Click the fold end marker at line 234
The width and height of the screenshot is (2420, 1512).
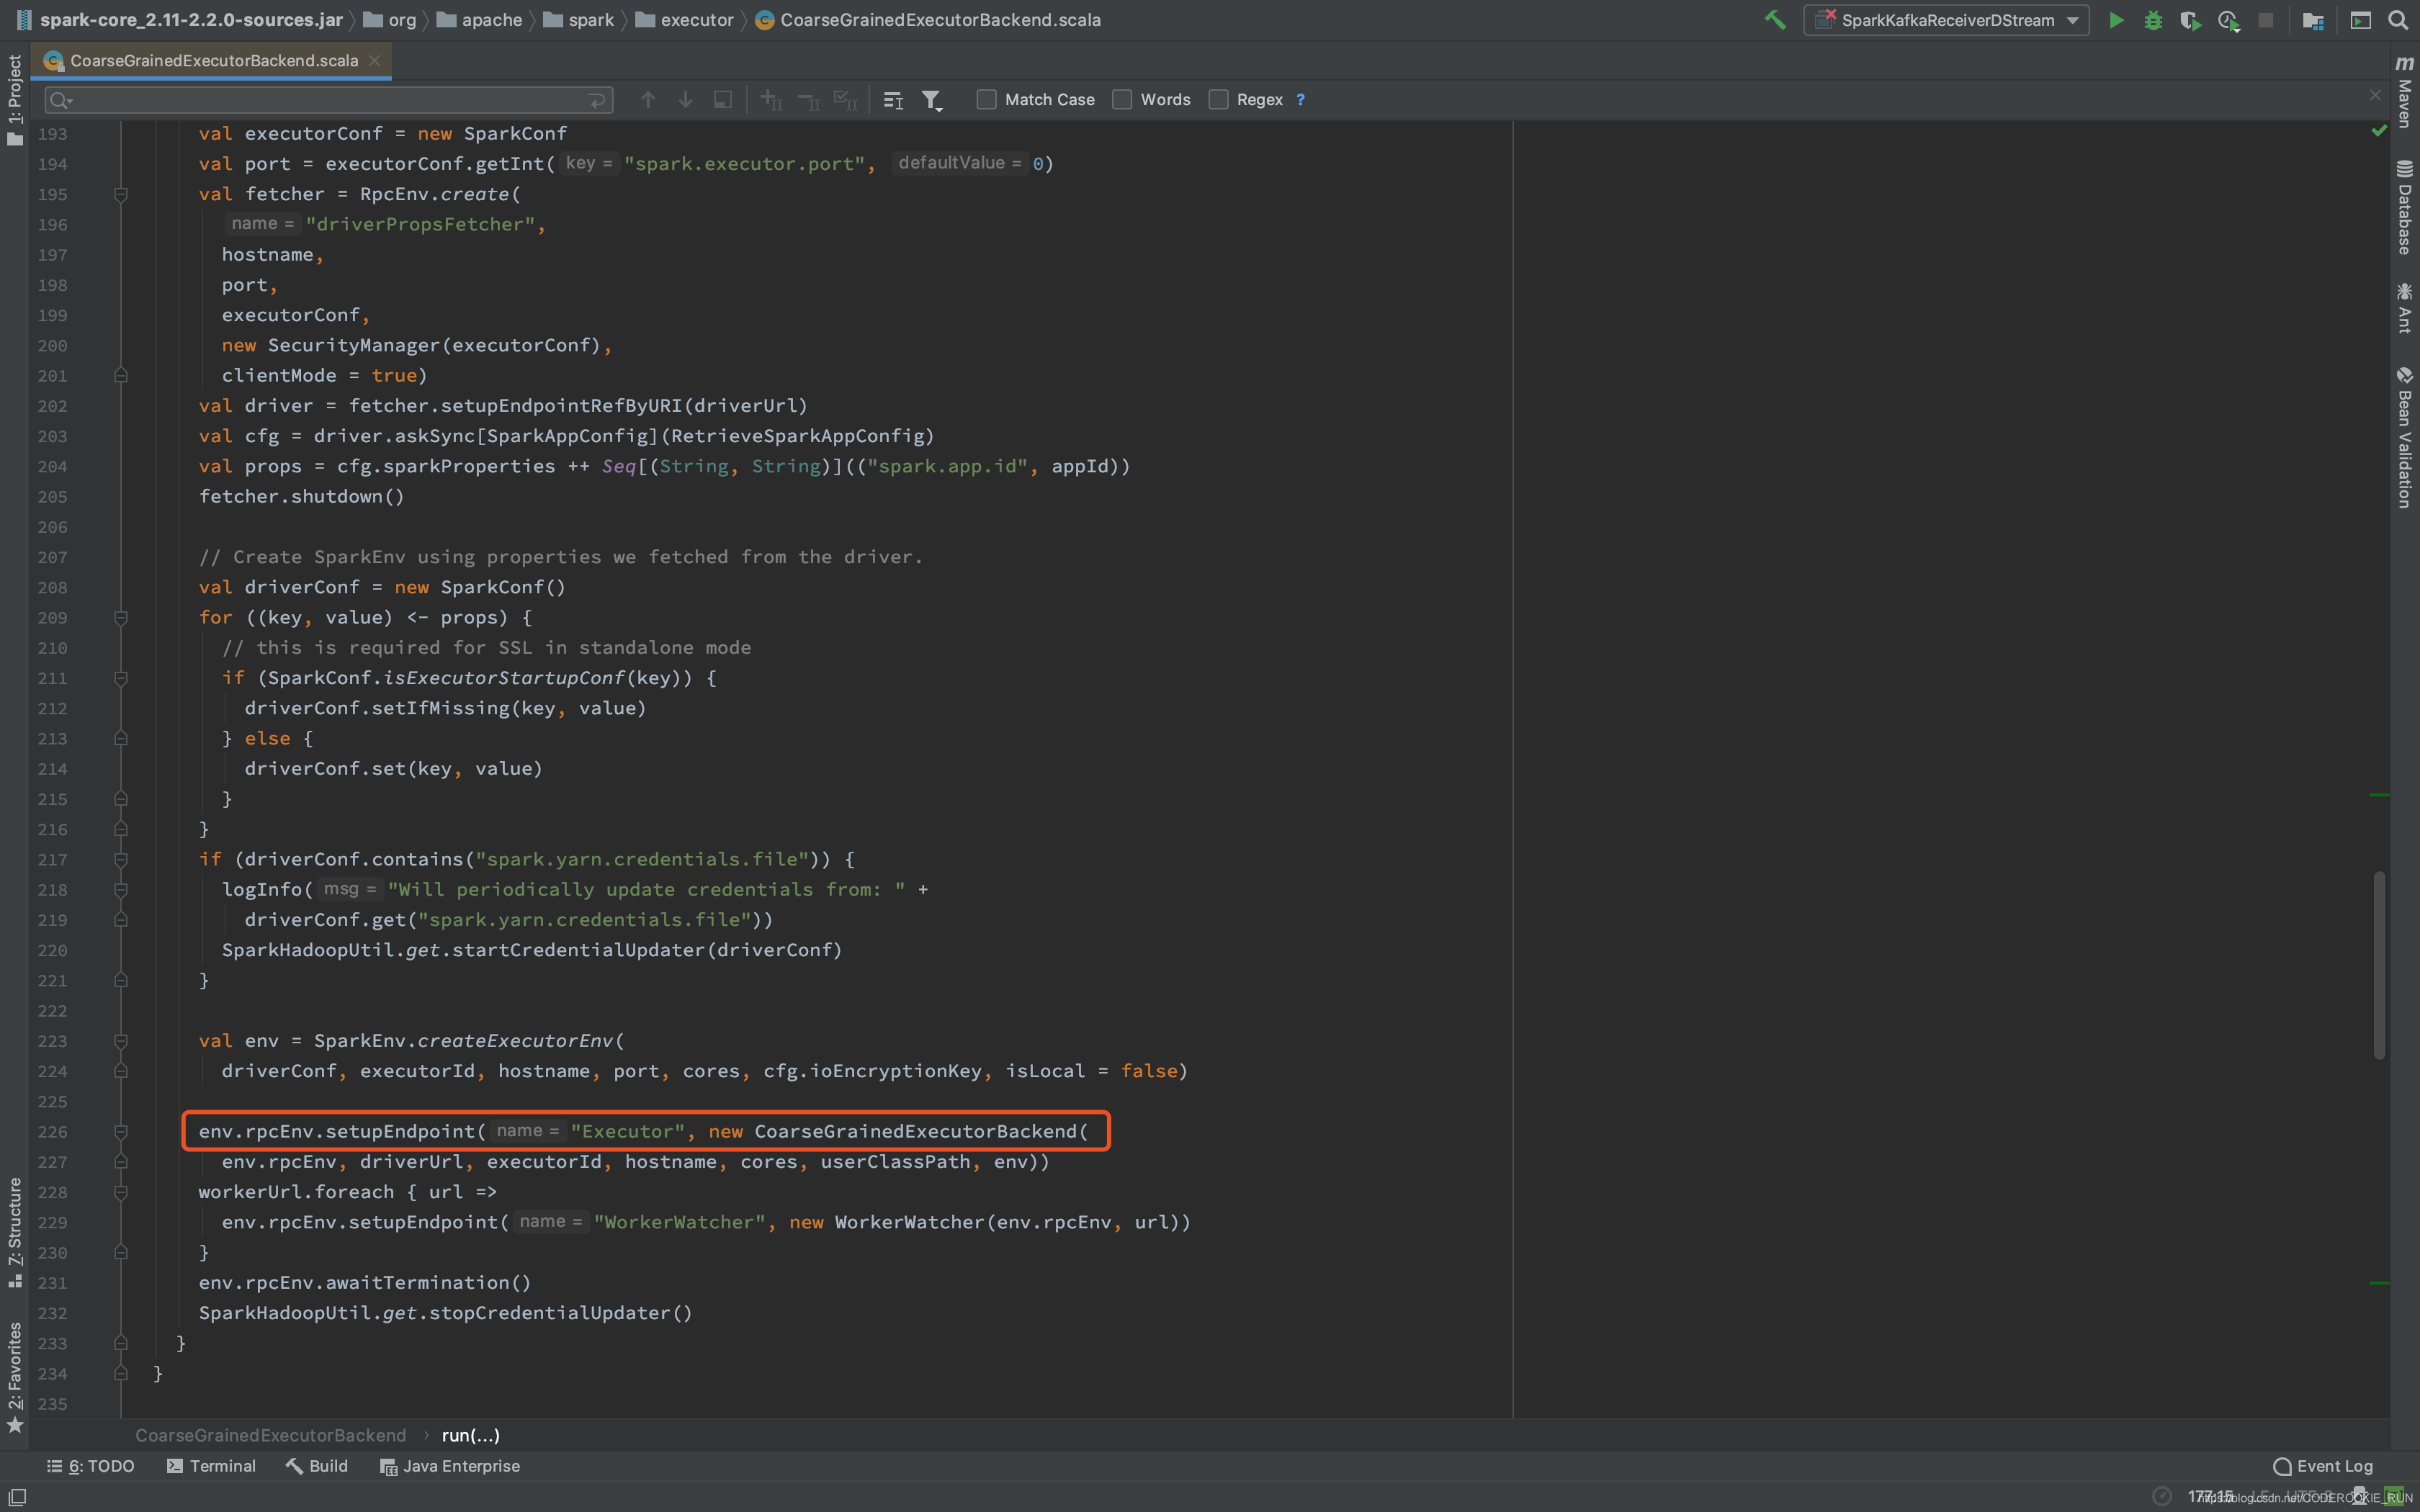pos(121,1374)
